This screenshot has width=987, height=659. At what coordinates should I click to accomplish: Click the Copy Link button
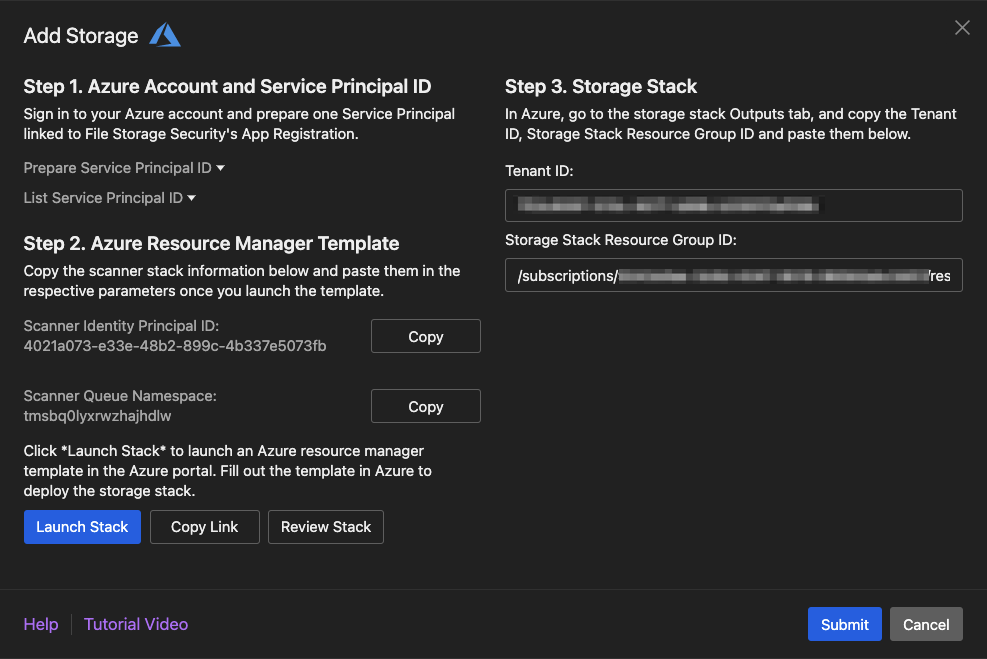204,527
